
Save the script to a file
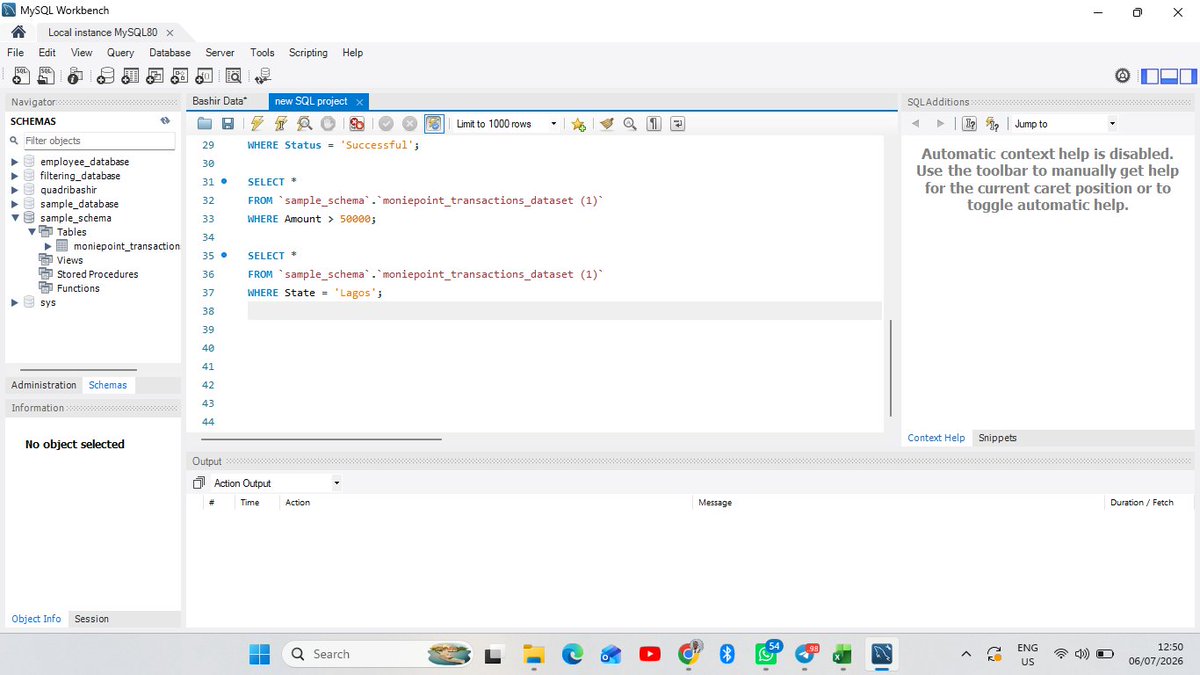228,124
